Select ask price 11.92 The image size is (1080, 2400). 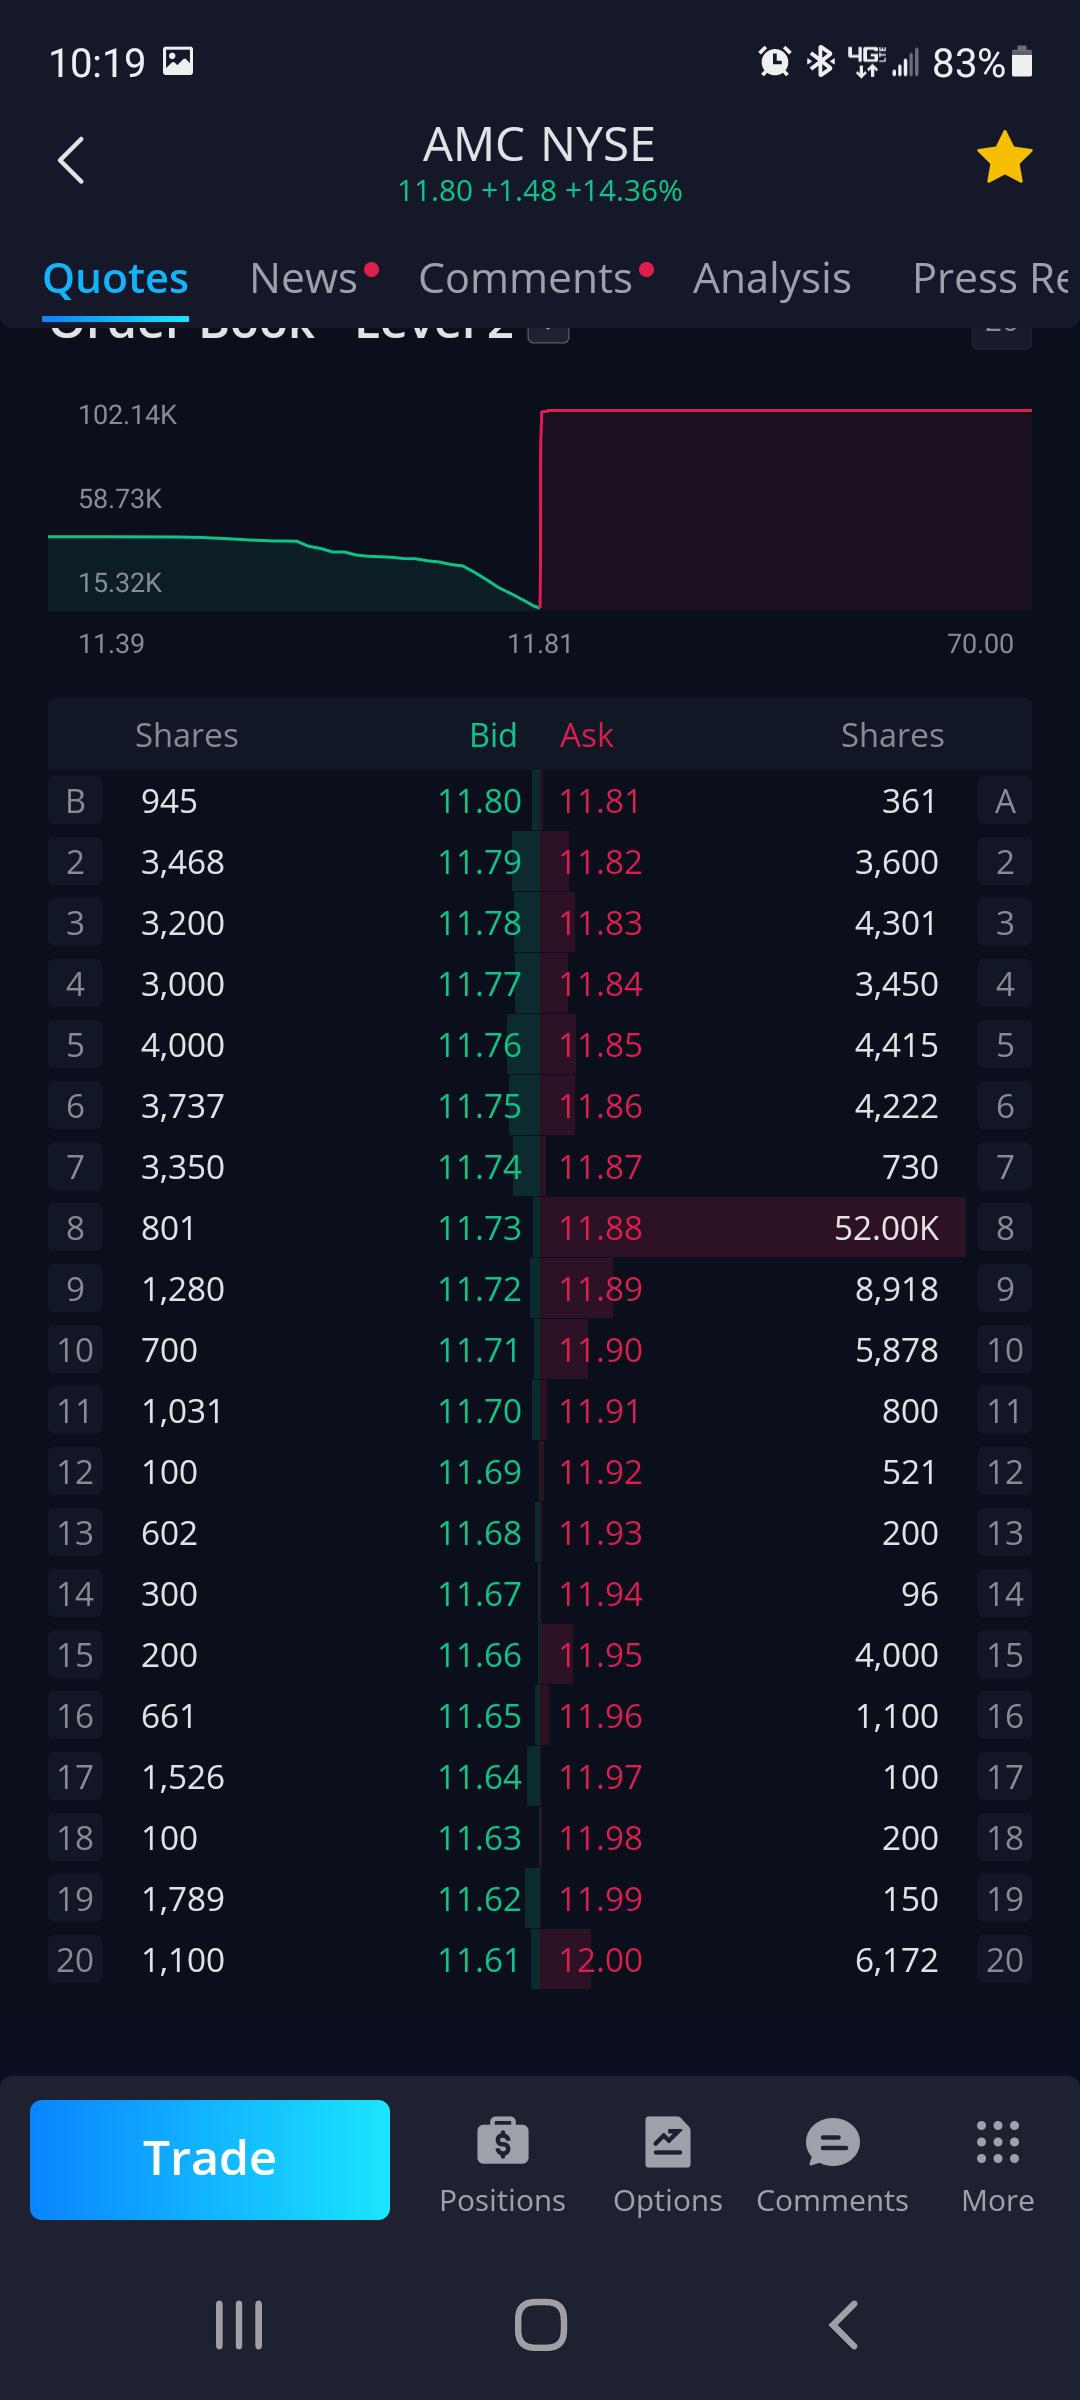[x=600, y=1472]
